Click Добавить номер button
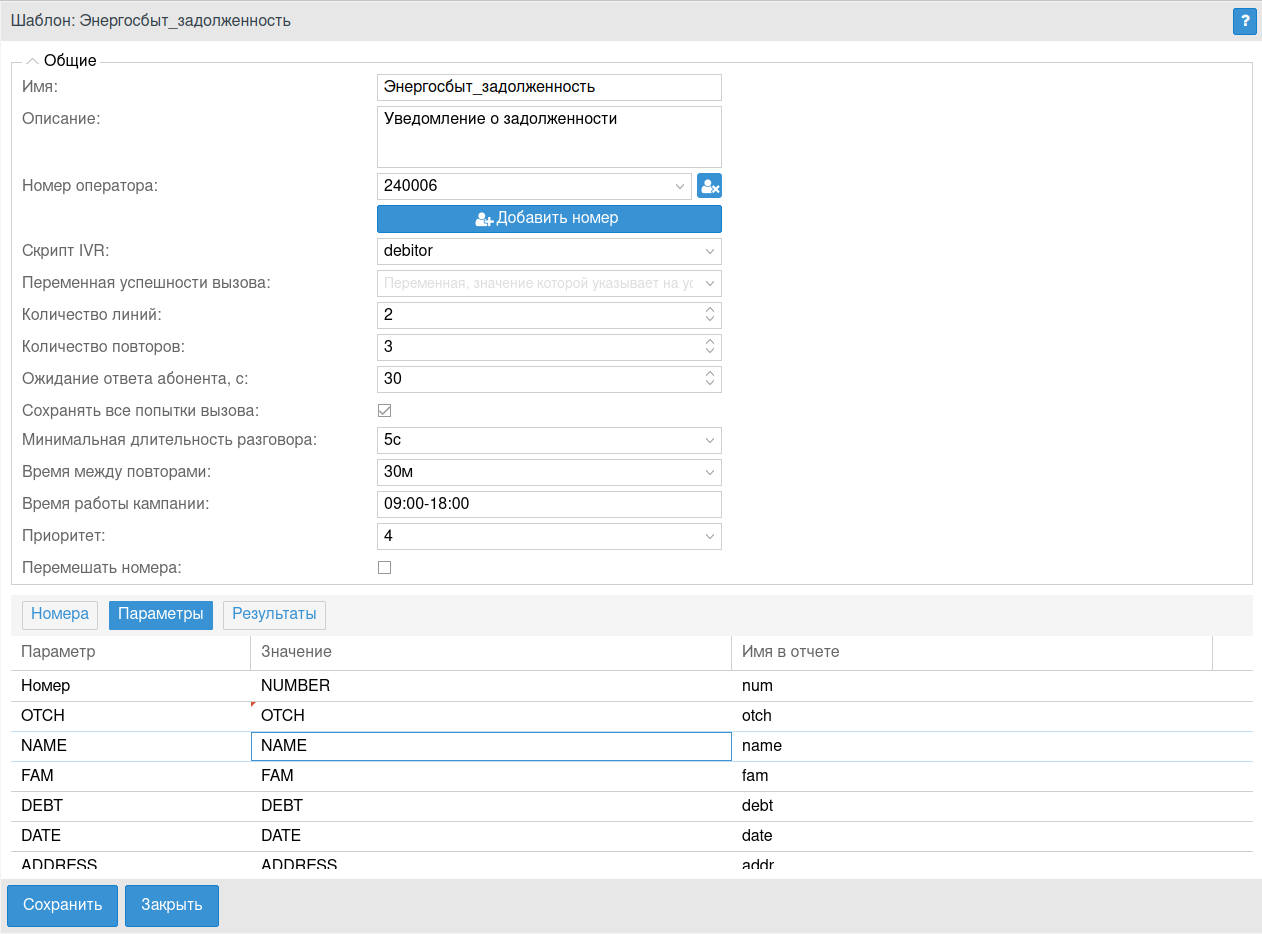 pyautogui.click(x=549, y=218)
